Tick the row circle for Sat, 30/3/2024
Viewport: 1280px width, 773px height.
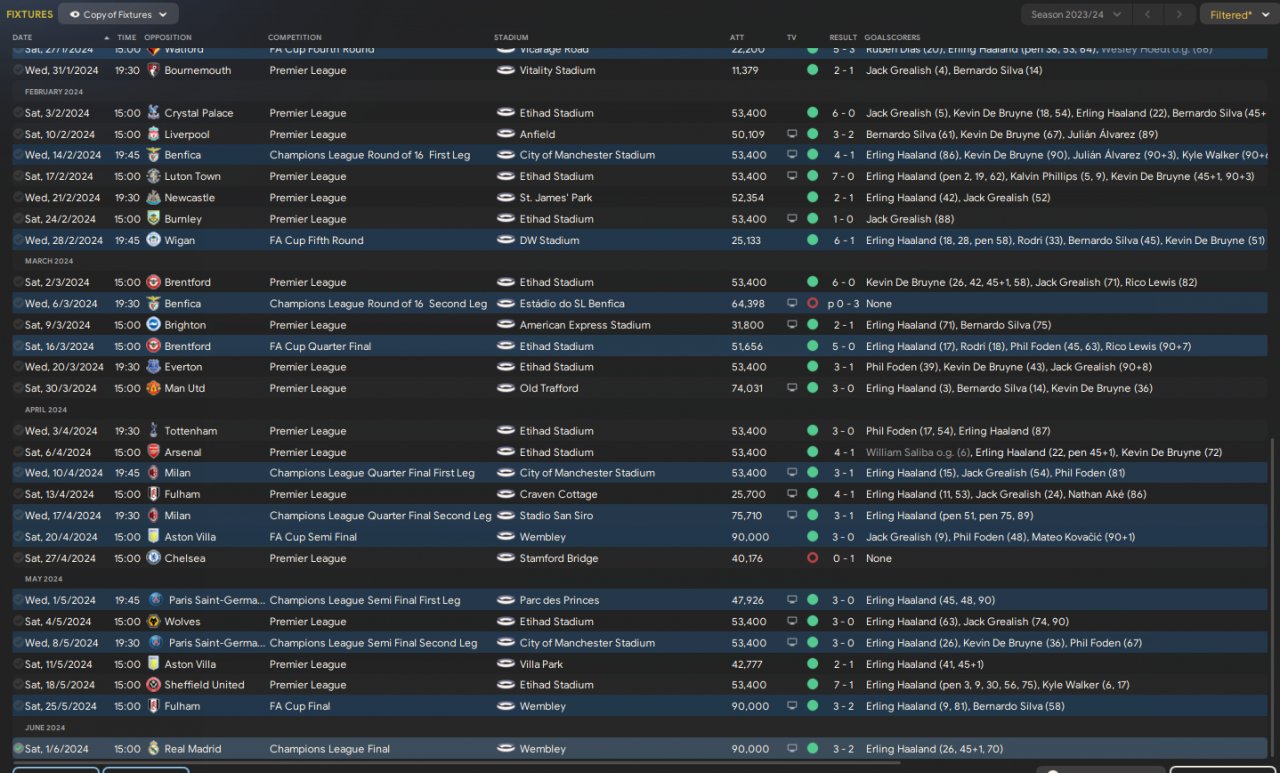click(18, 388)
